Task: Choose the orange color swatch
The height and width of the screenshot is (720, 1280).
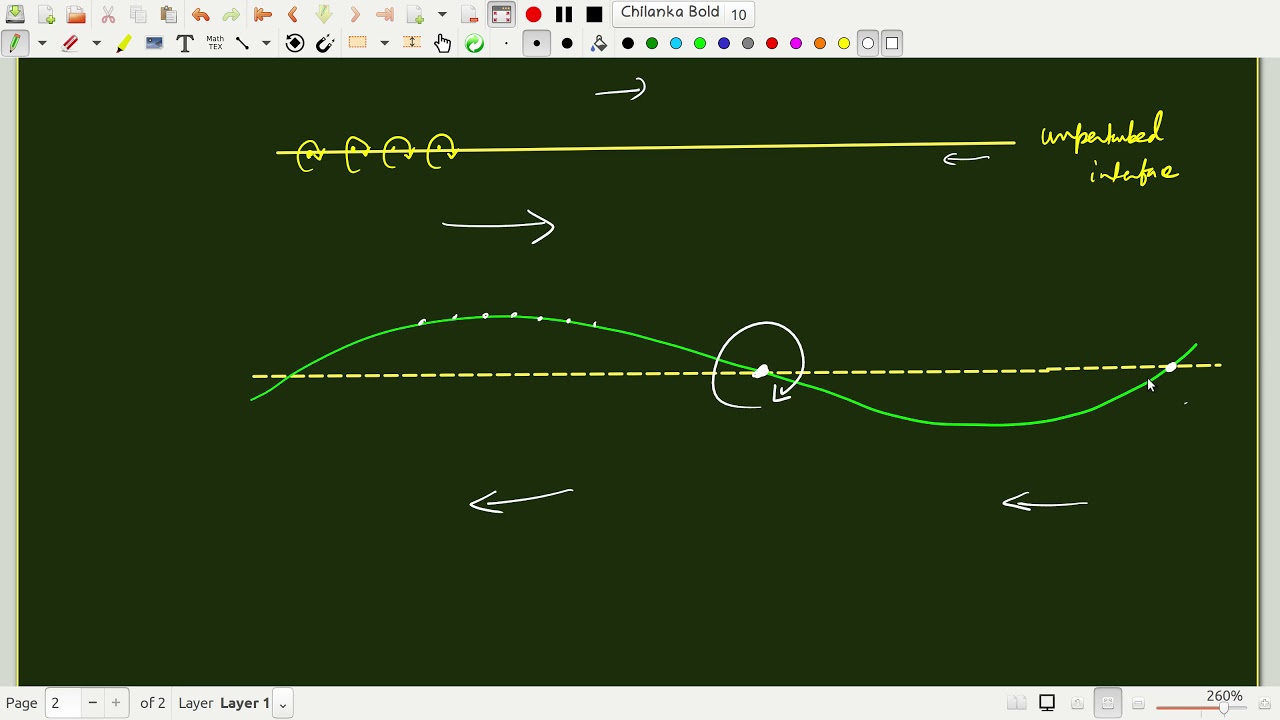Action: click(820, 43)
